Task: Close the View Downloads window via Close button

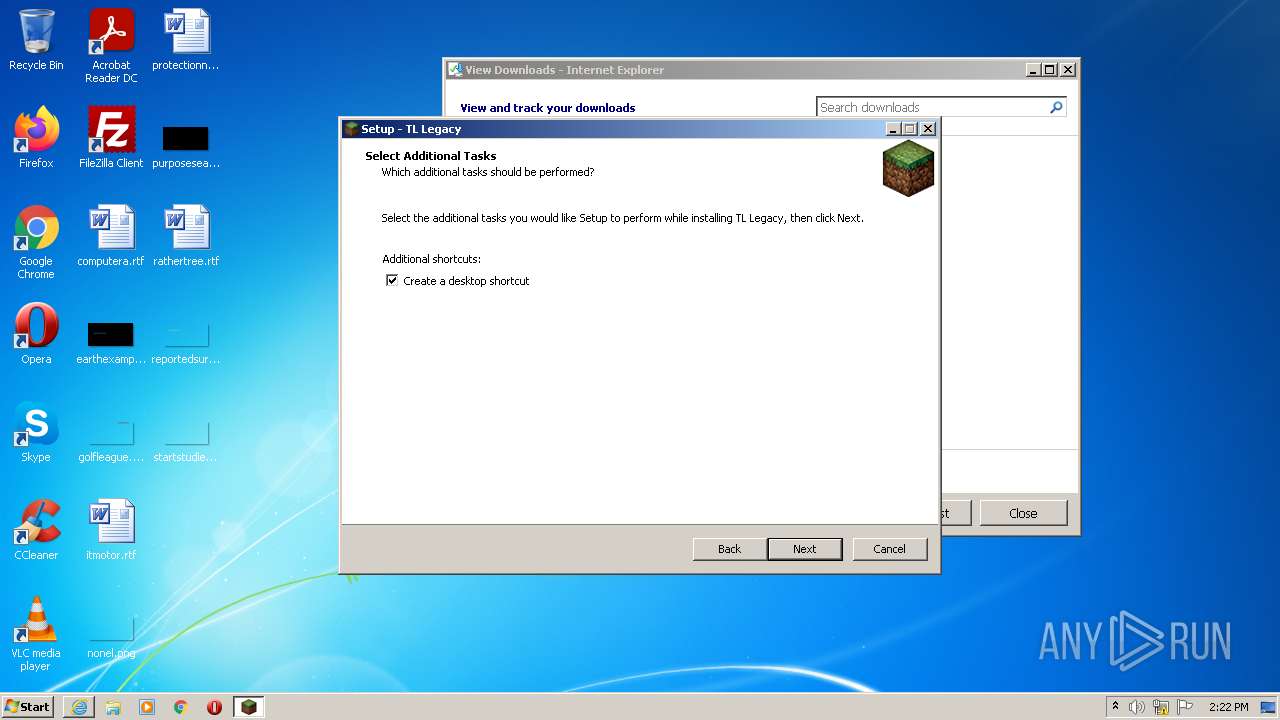Action: [1023, 513]
